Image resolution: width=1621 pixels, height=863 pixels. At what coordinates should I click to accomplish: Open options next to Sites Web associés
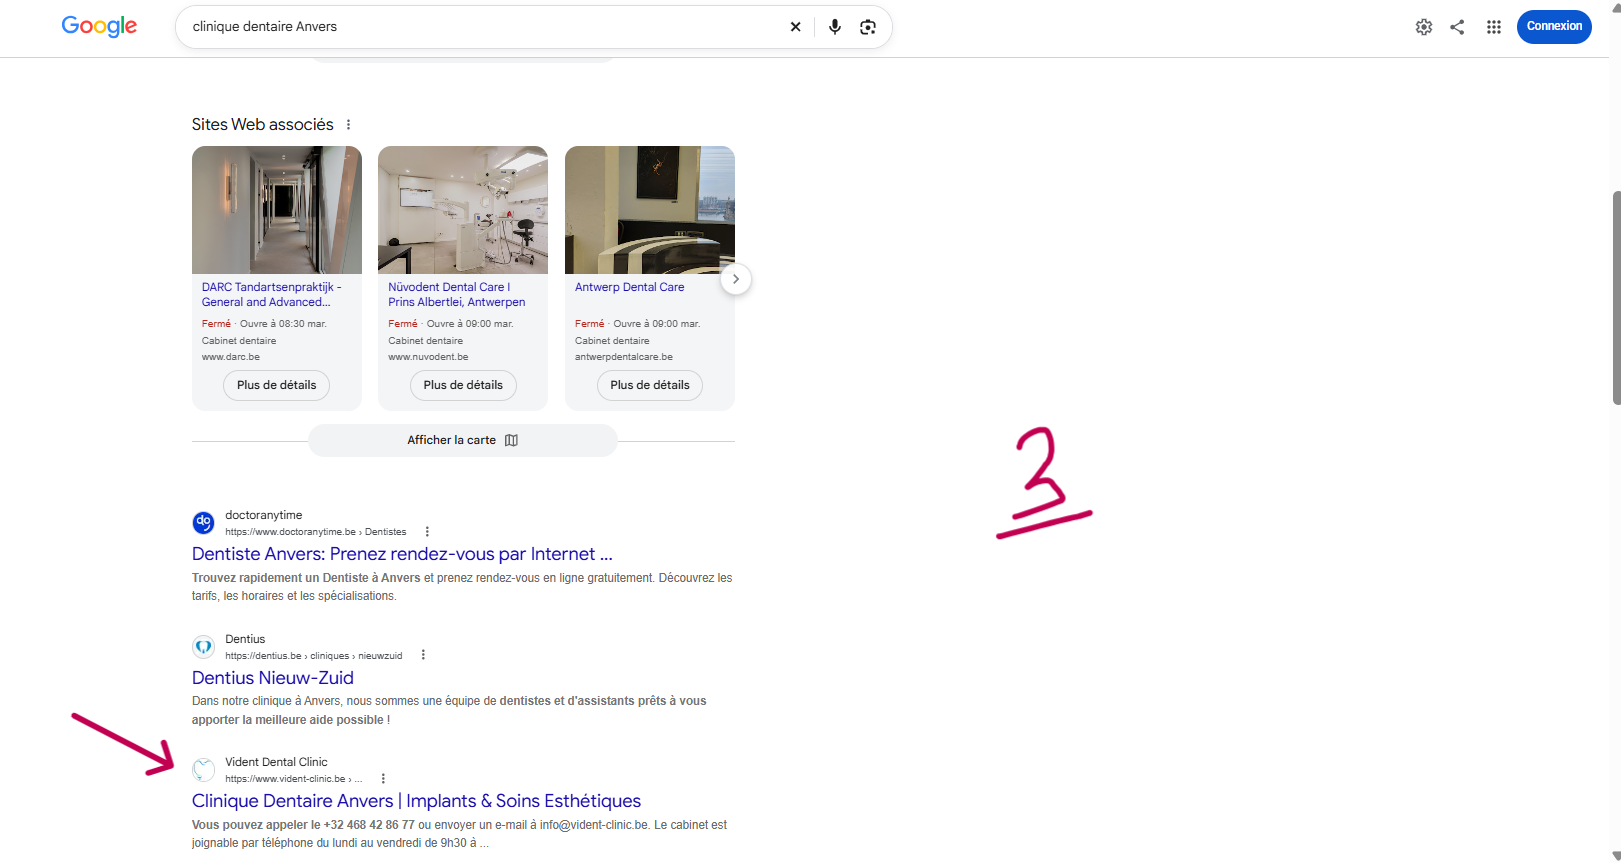pyautogui.click(x=348, y=125)
